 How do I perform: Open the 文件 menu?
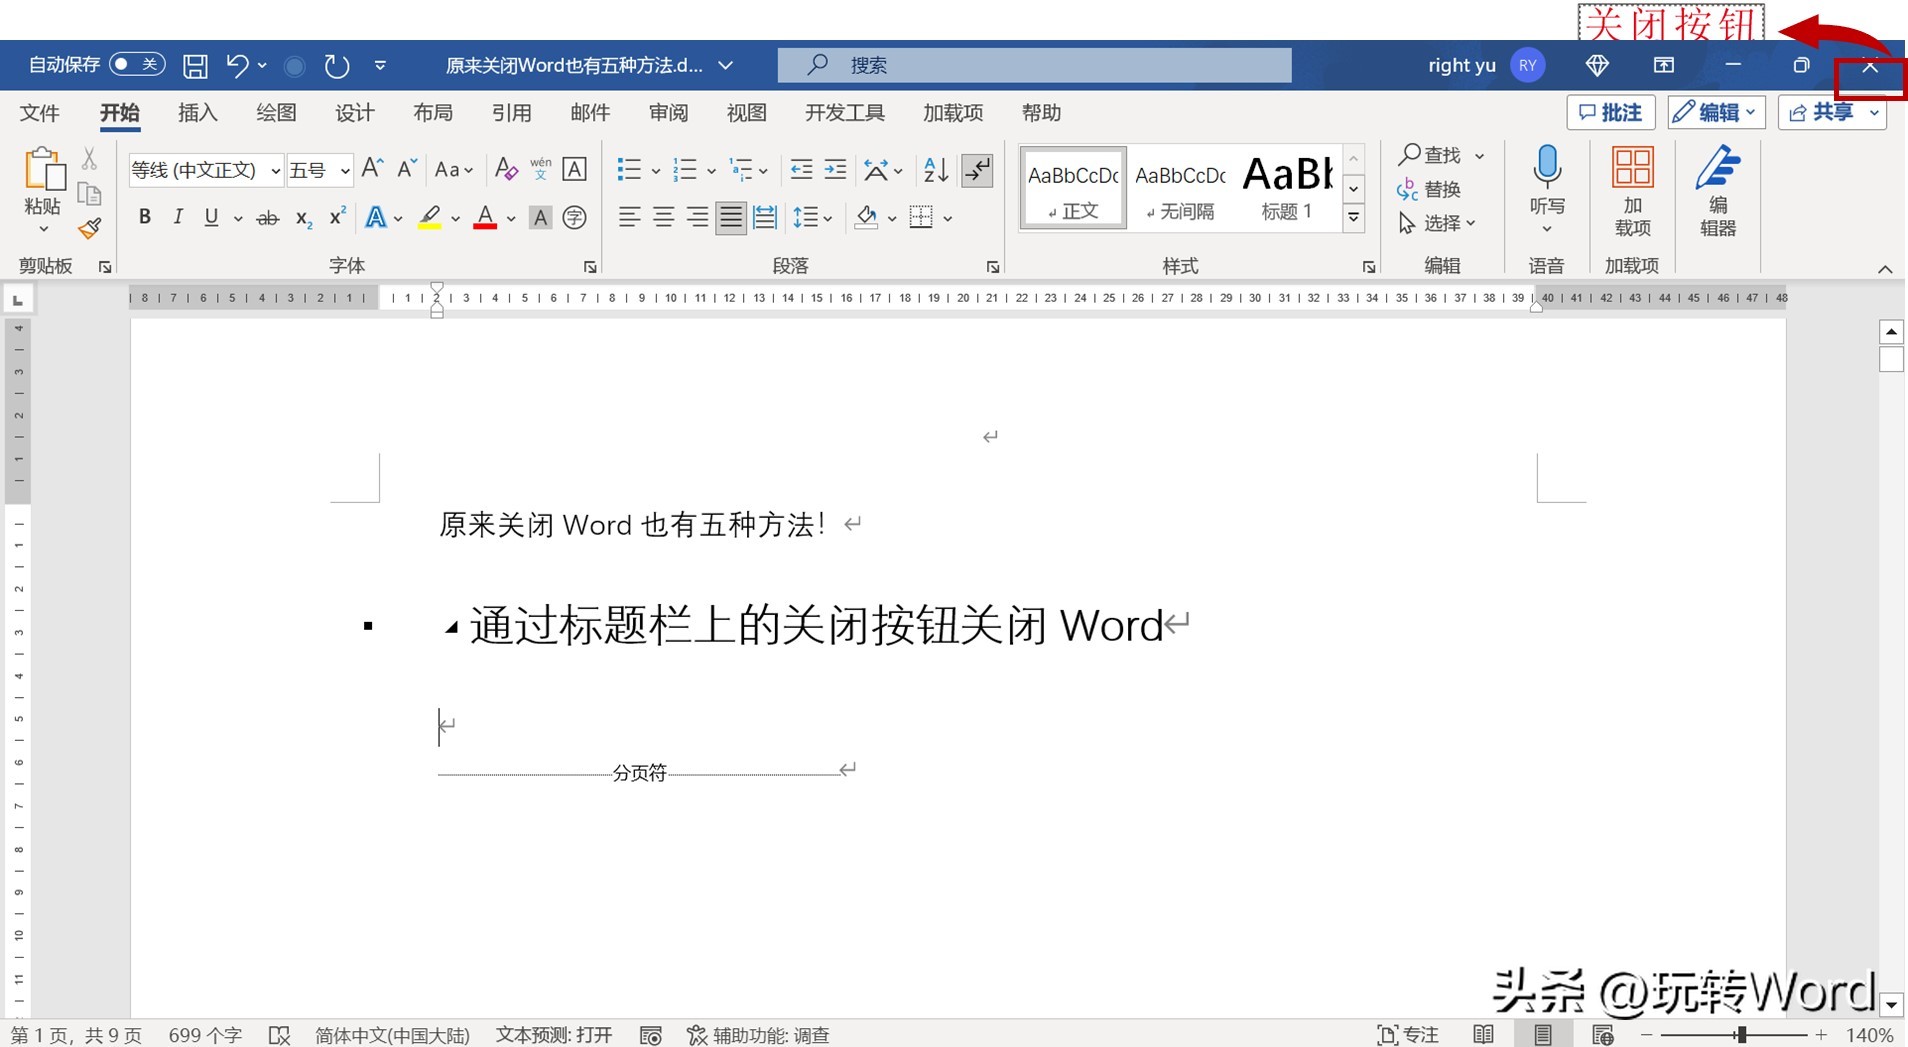40,113
